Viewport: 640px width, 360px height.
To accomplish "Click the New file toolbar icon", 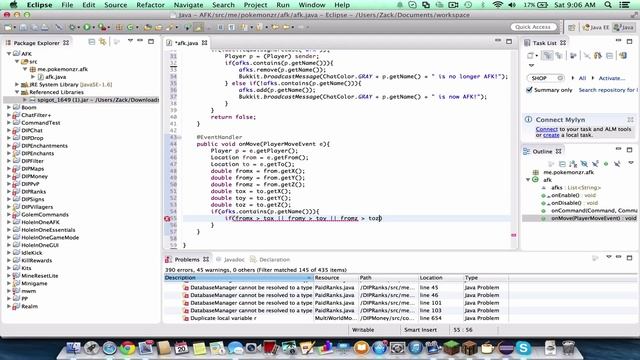I will (8, 27).
